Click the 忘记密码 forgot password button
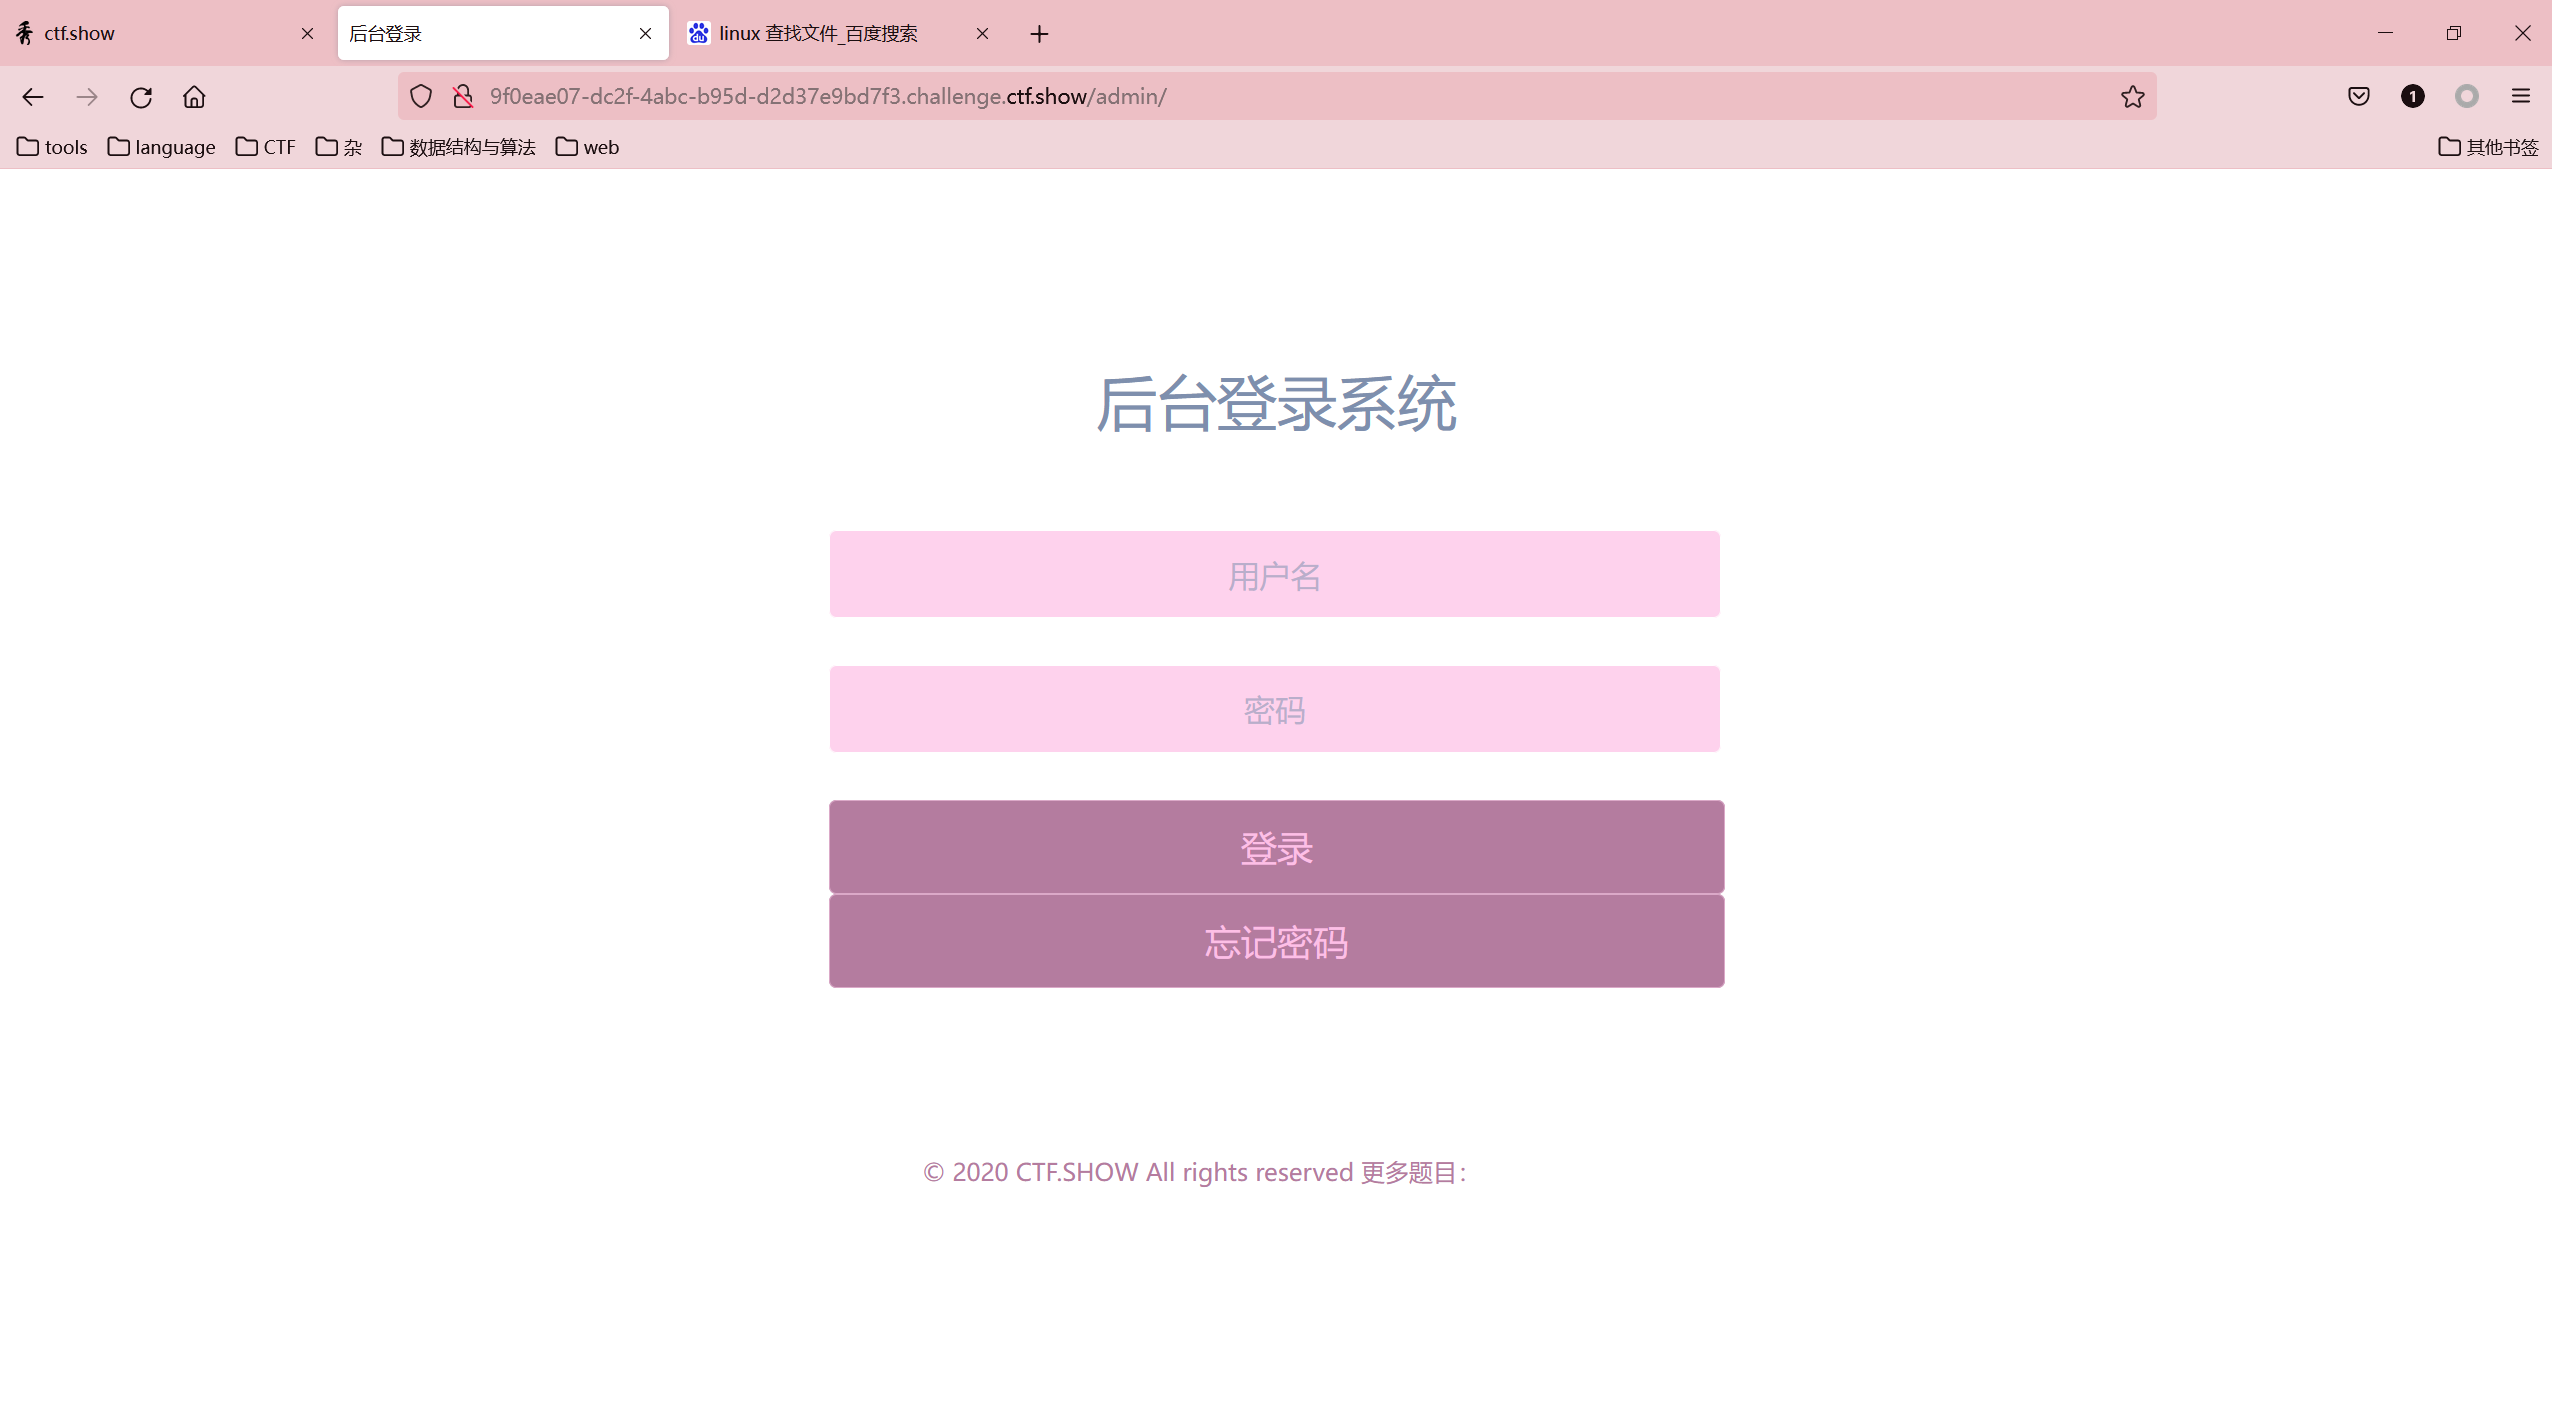 [x=1275, y=941]
